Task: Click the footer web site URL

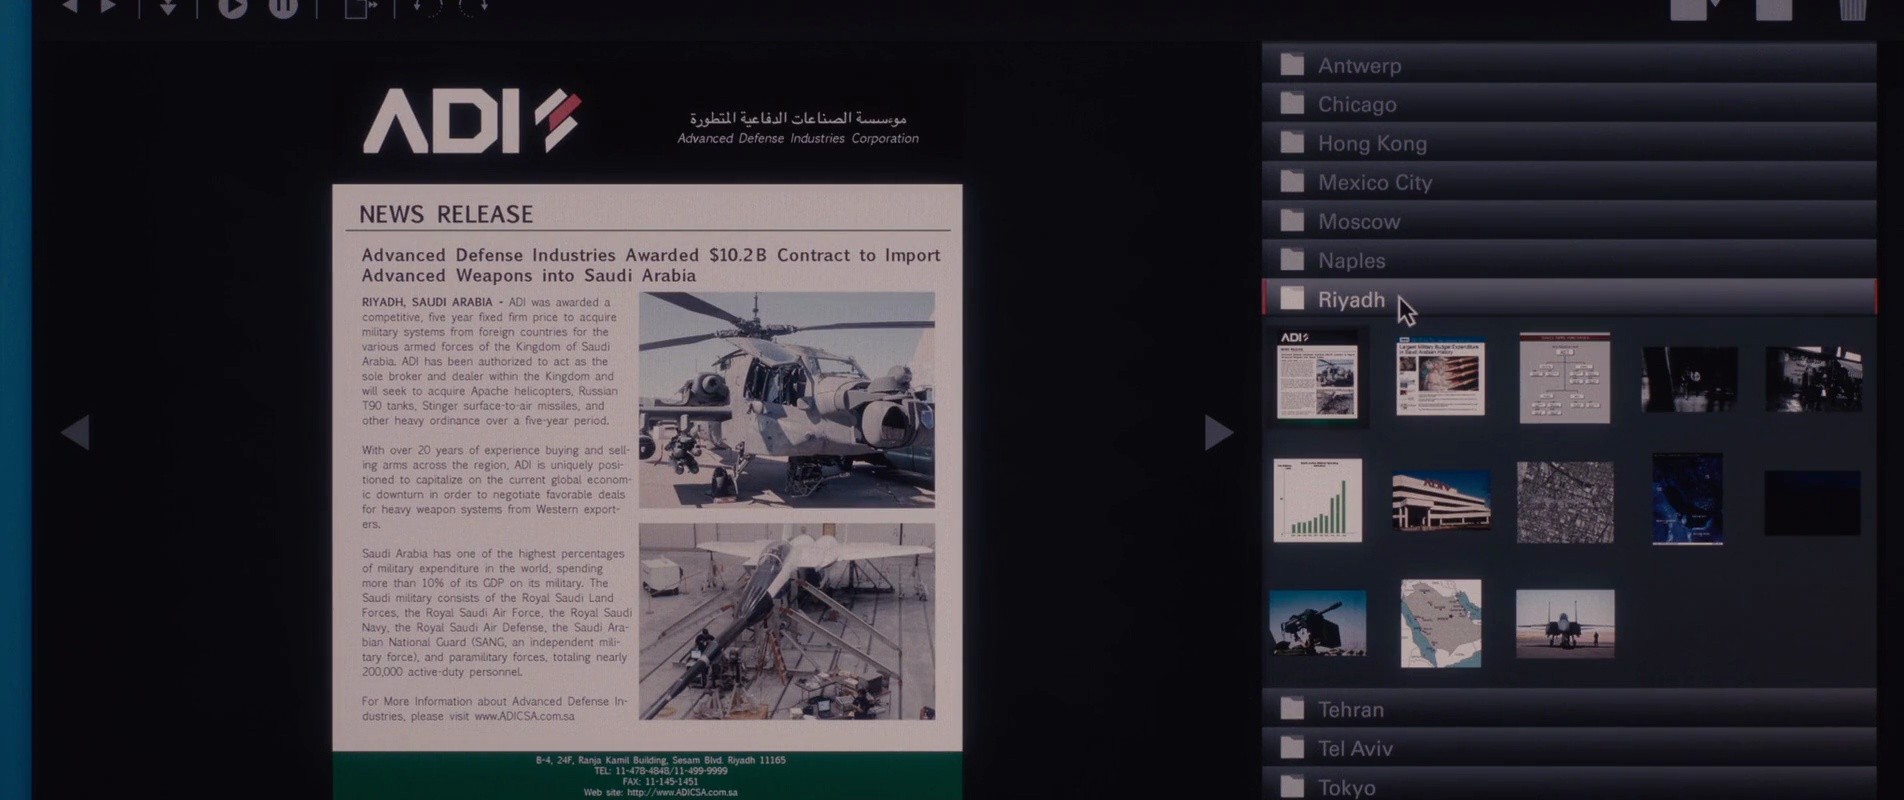Action: click(x=682, y=792)
